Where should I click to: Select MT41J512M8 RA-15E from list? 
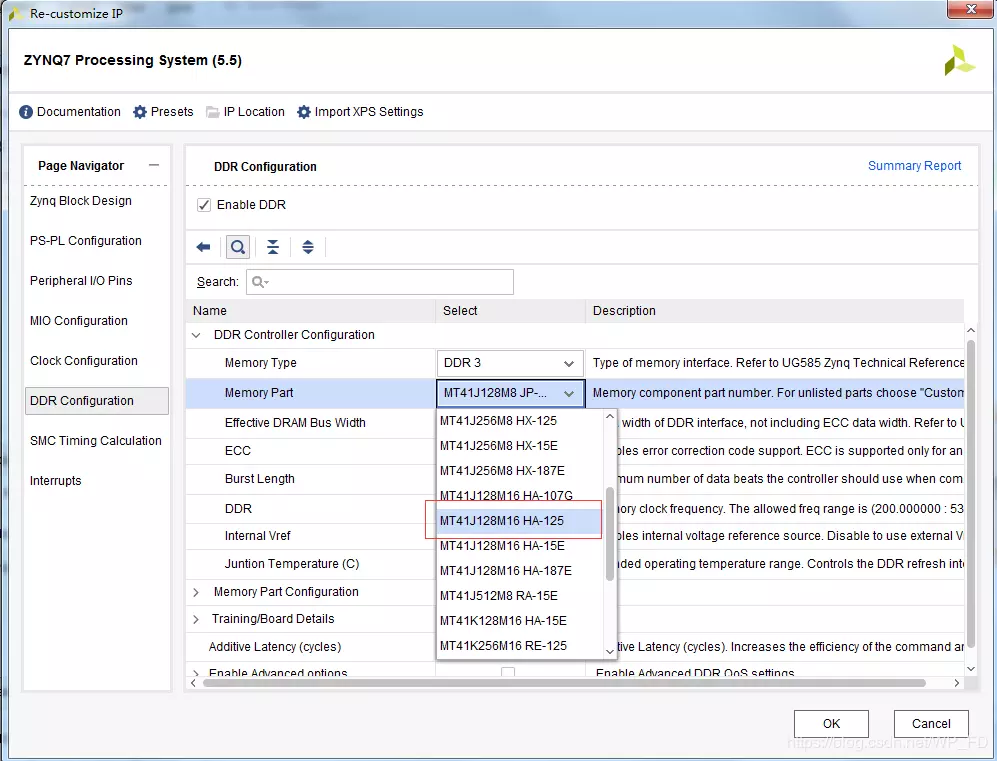pyautogui.click(x=519, y=596)
